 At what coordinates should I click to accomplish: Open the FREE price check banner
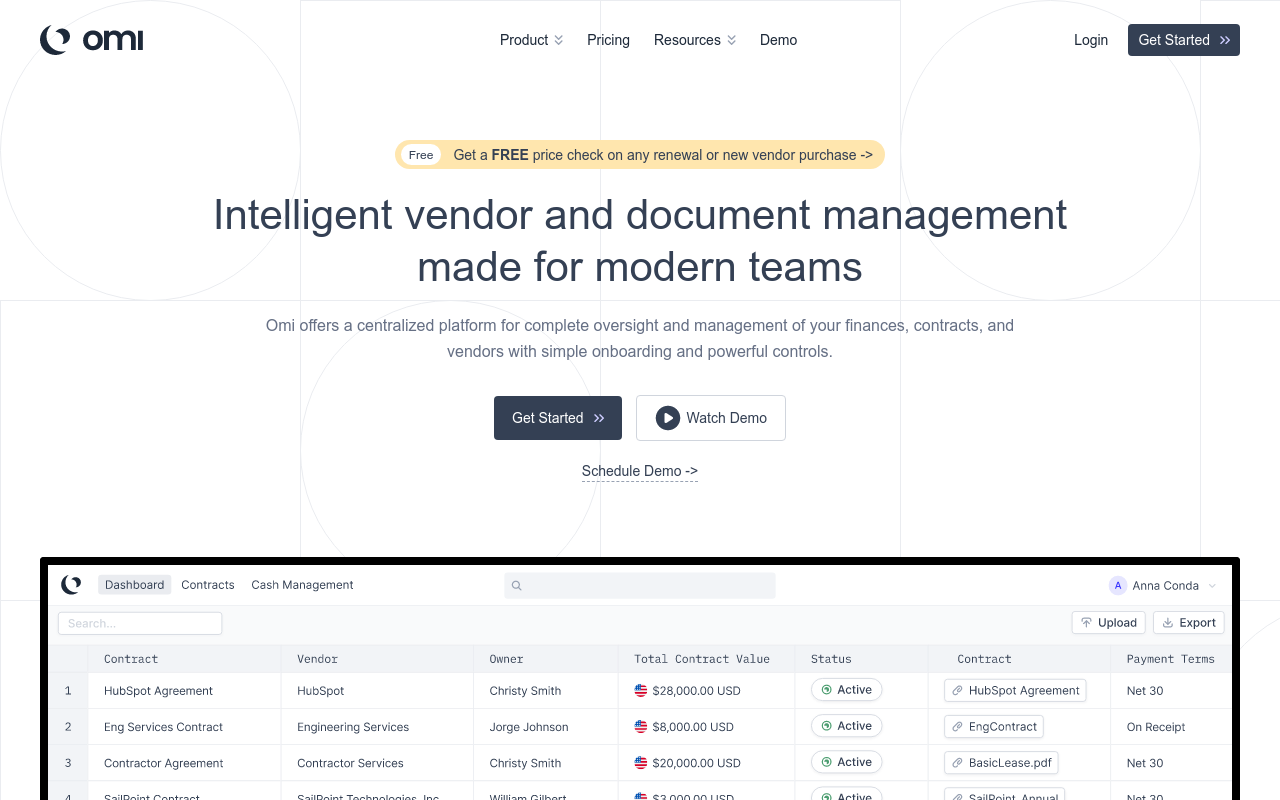coord(640,155)
